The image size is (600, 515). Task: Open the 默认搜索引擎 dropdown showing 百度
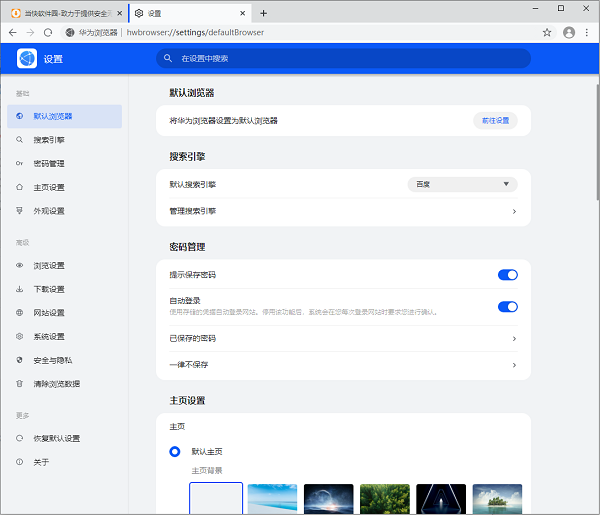(462, 184)
